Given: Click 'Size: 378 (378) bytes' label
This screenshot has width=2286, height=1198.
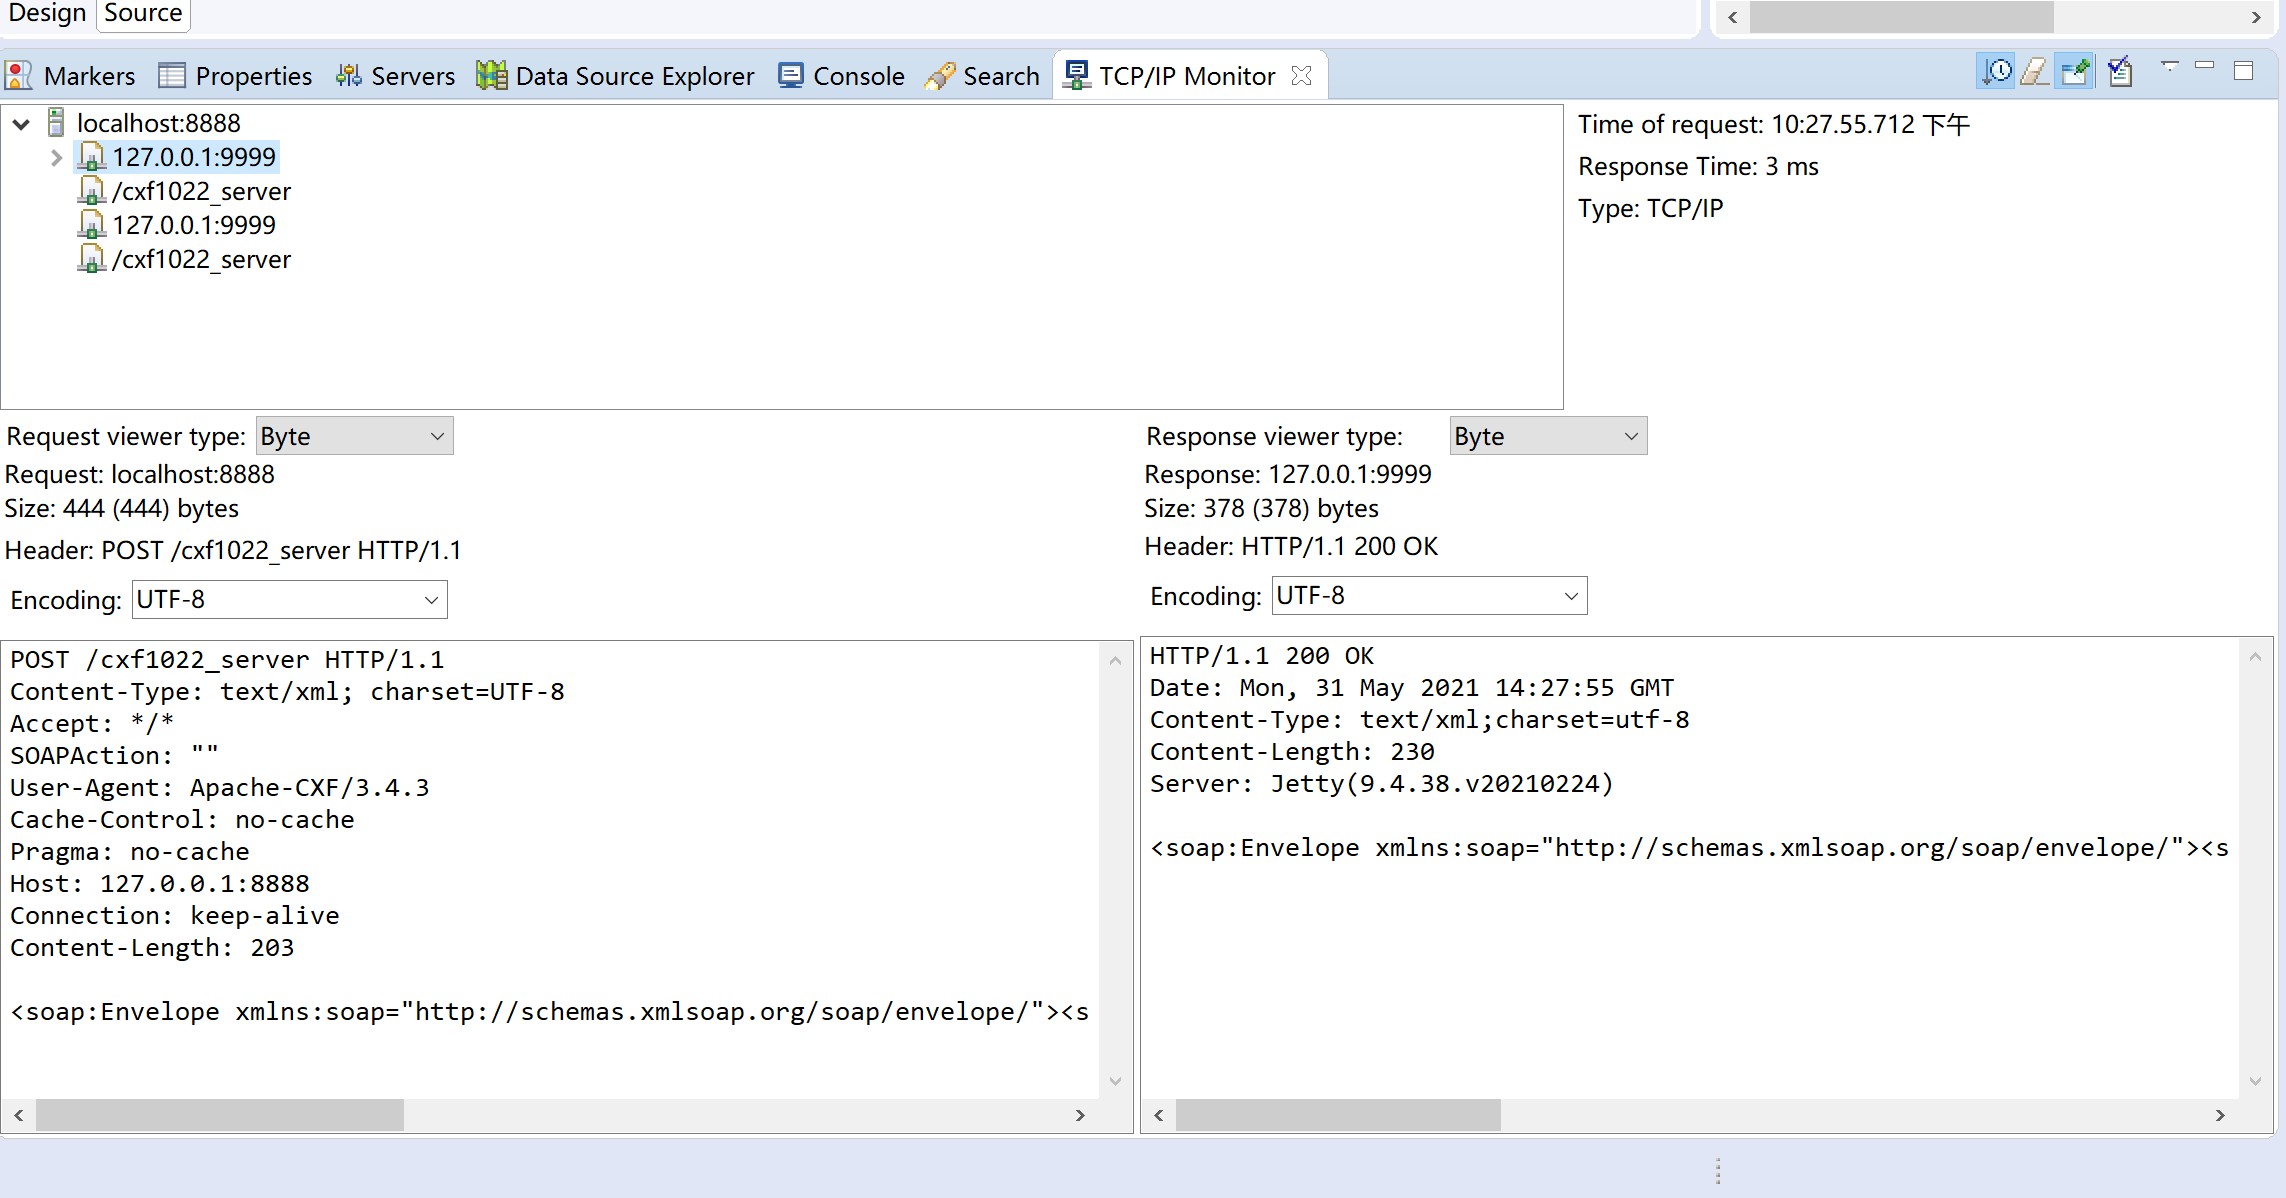Looking at the screenshot, I should coord(1262,508).
